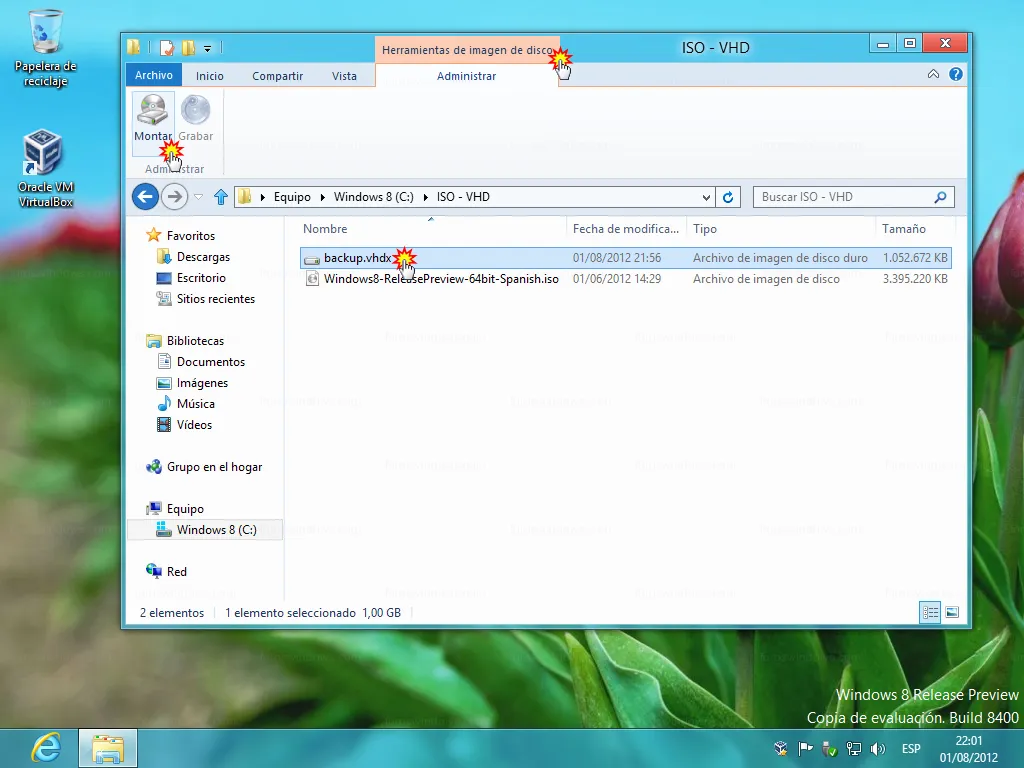Click the File Explorer taskbar button
The image size is (1024, 768).
point(108,748)
